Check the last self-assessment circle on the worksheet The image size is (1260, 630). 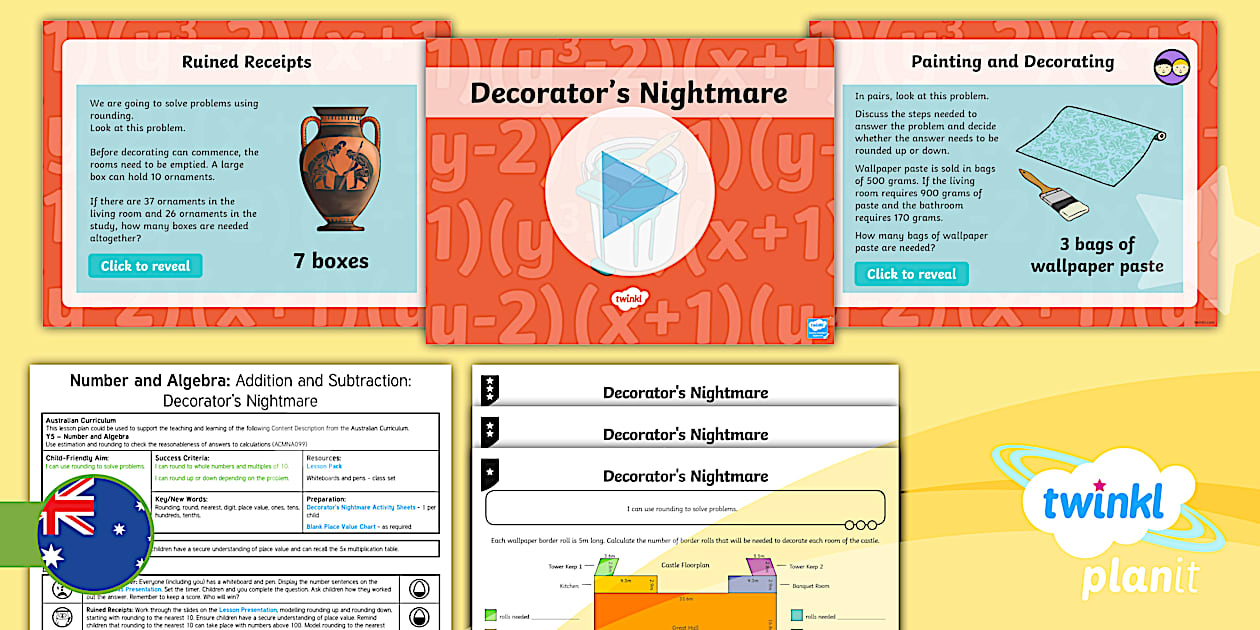pos(870,524)
